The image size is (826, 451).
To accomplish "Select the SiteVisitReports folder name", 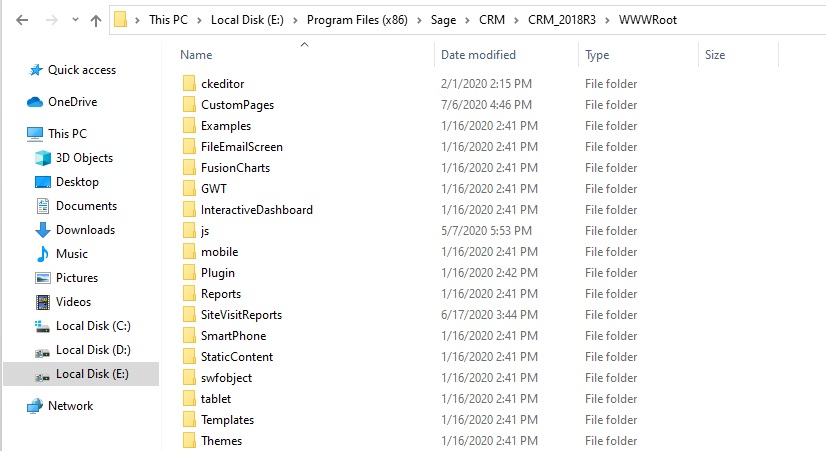I will (x=241, y=315).
